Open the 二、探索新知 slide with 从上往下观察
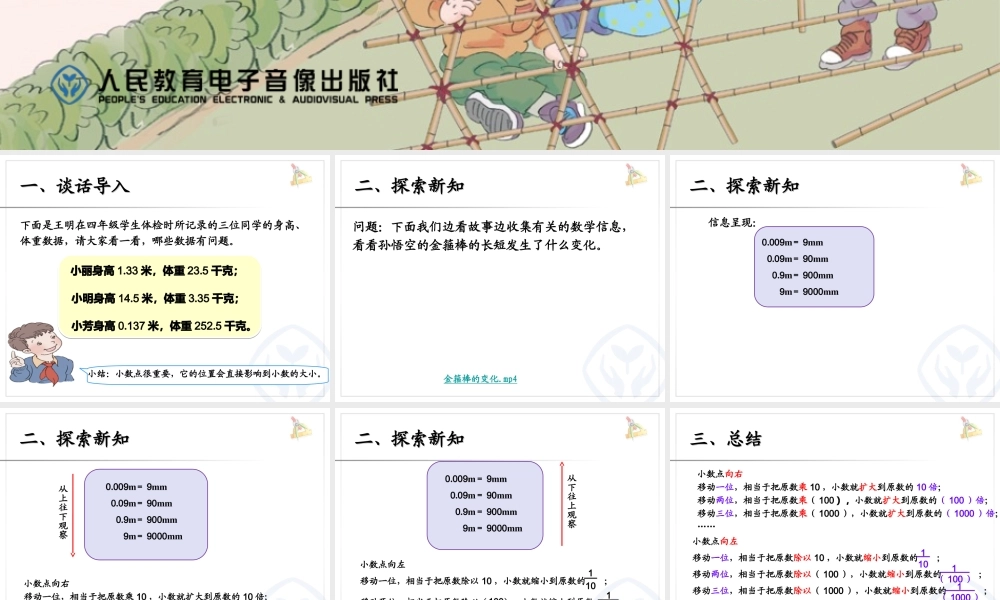1000x600 pixels. [165, 506]
